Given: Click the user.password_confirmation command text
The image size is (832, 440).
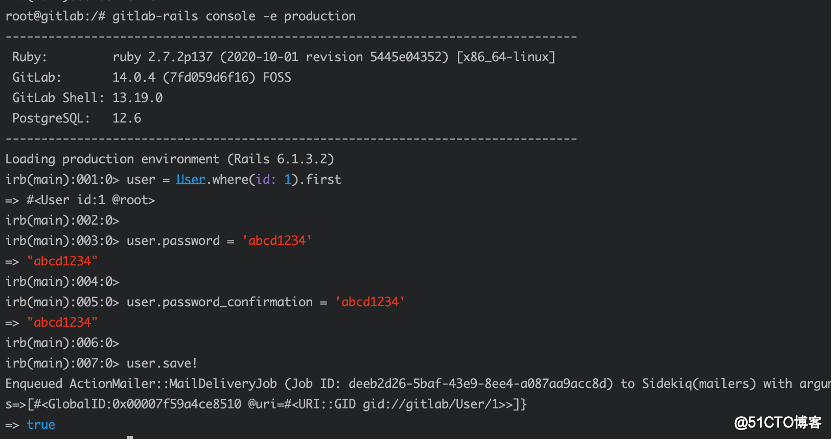Looking at the screenshot, I should coord(219,302).
